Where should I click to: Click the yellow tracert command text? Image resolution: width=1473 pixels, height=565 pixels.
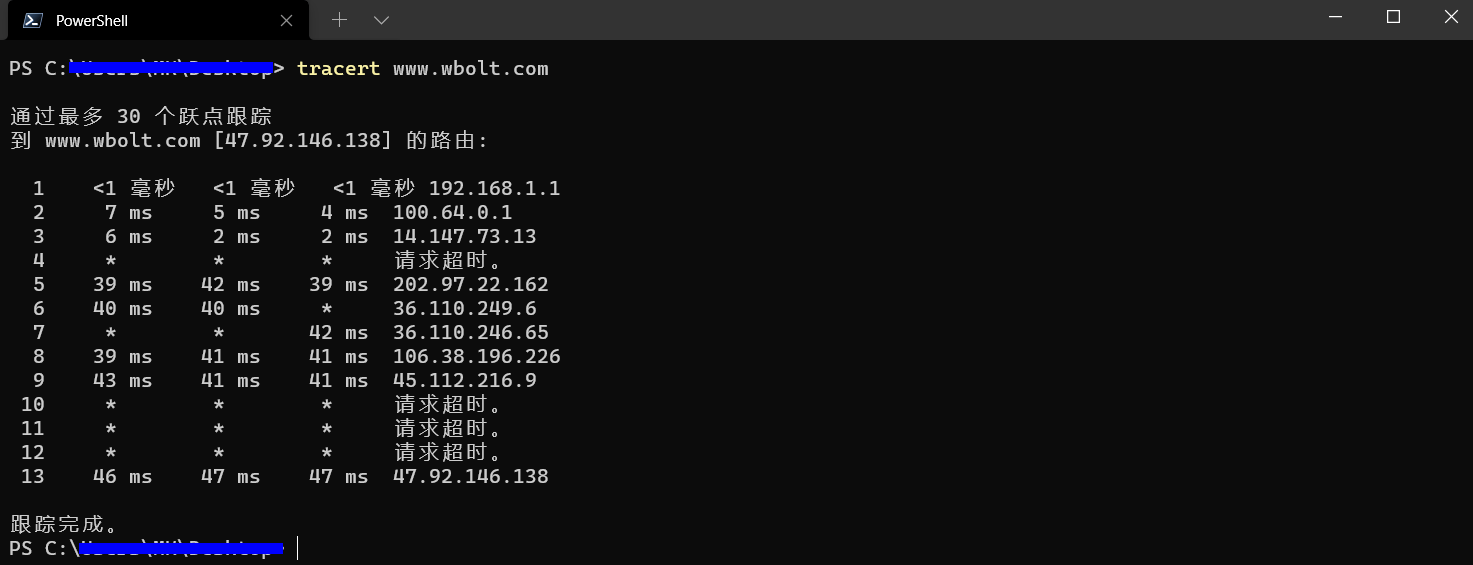coord(338,68)
